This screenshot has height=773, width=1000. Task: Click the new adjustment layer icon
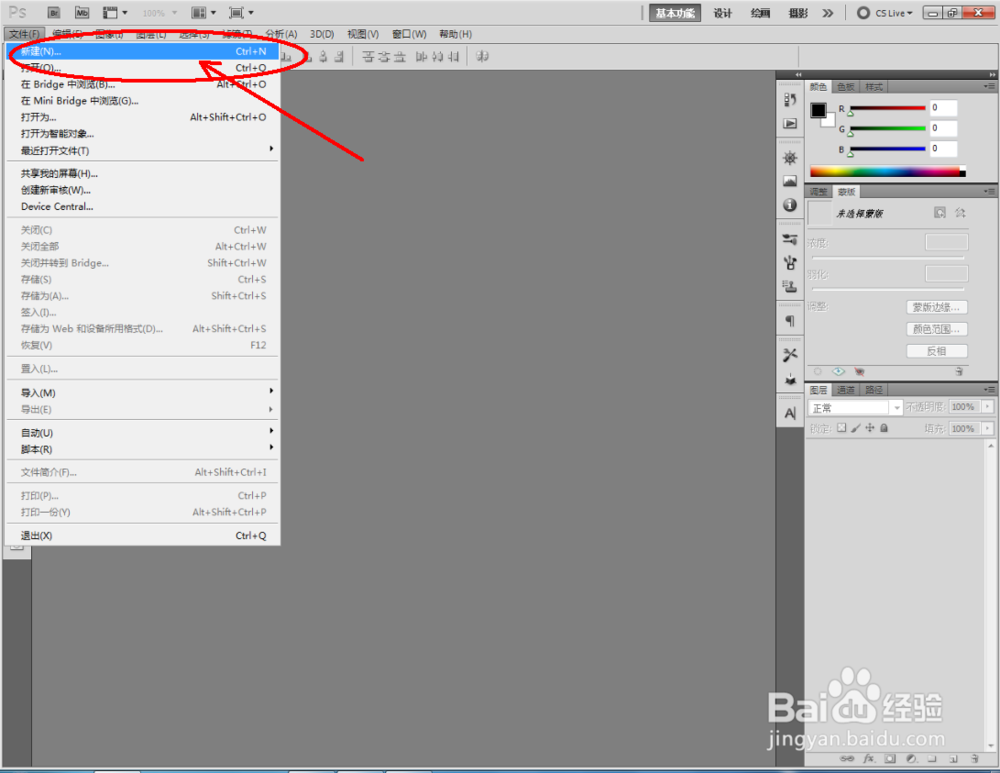[911, 759]
